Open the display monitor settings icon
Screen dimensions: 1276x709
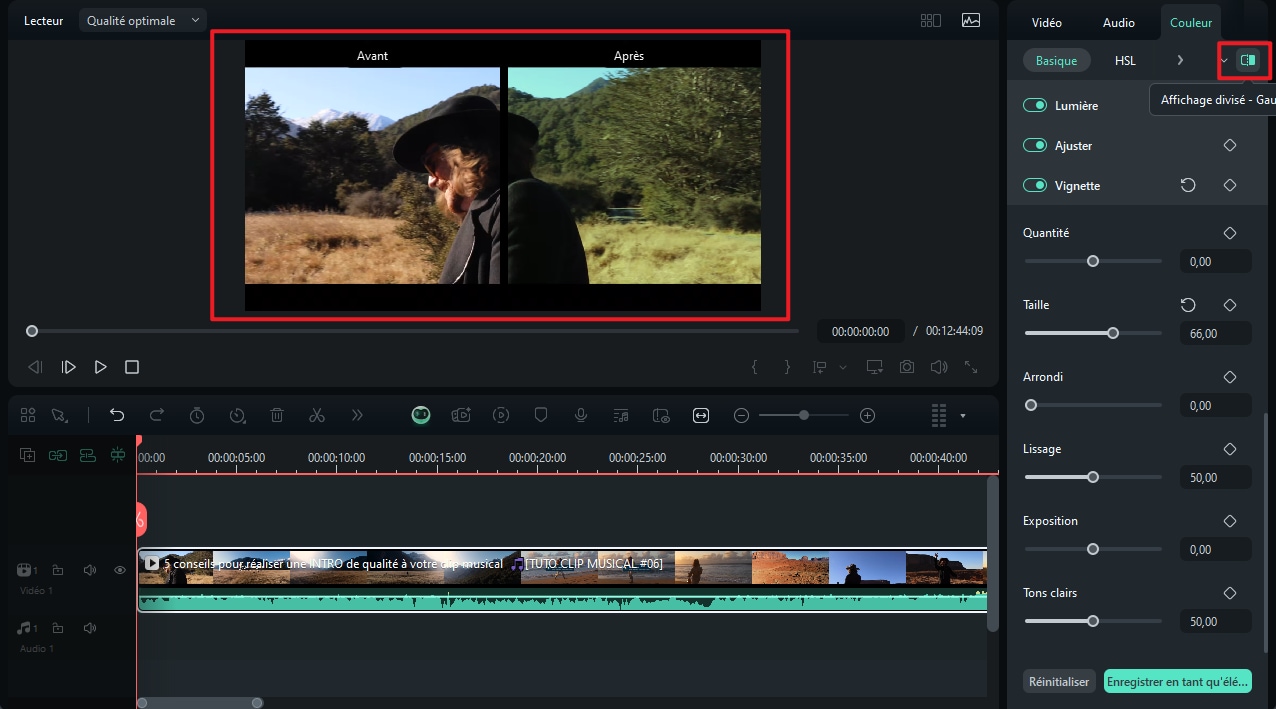pyautogui.click(x=874, y=367)
